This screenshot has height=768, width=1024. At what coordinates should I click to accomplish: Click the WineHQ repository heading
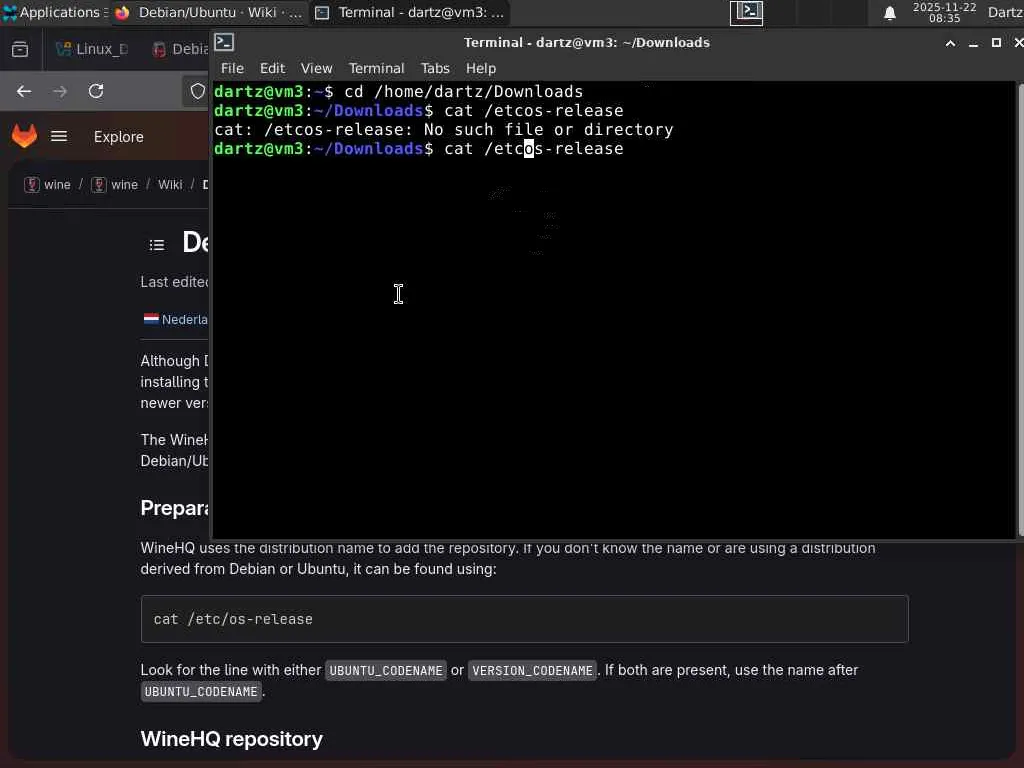click(231, 739)
